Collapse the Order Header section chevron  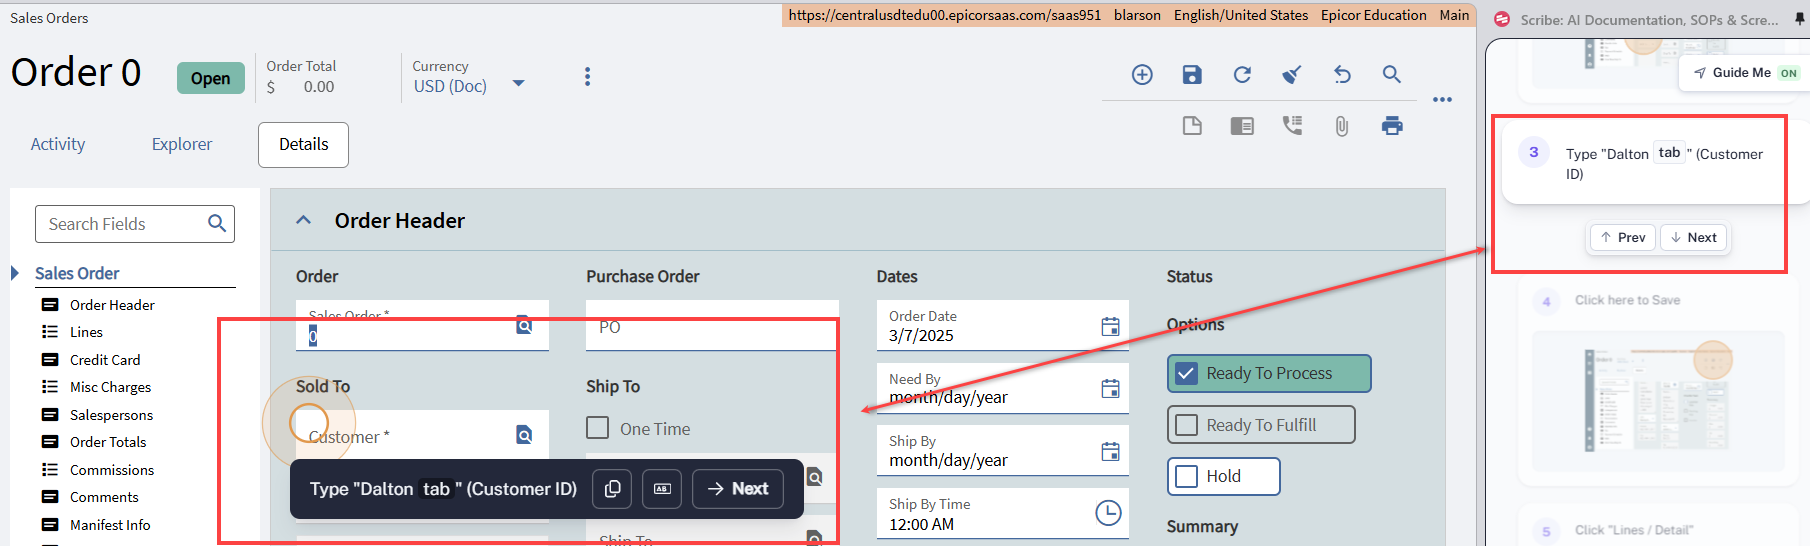pyautogui.click(x=304, y=220)
